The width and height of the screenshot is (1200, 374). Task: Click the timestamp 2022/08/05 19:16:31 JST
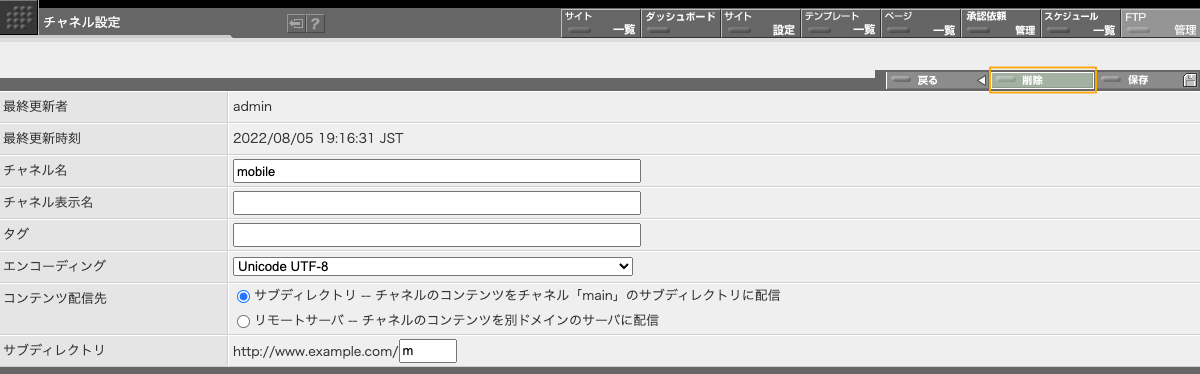318,138
